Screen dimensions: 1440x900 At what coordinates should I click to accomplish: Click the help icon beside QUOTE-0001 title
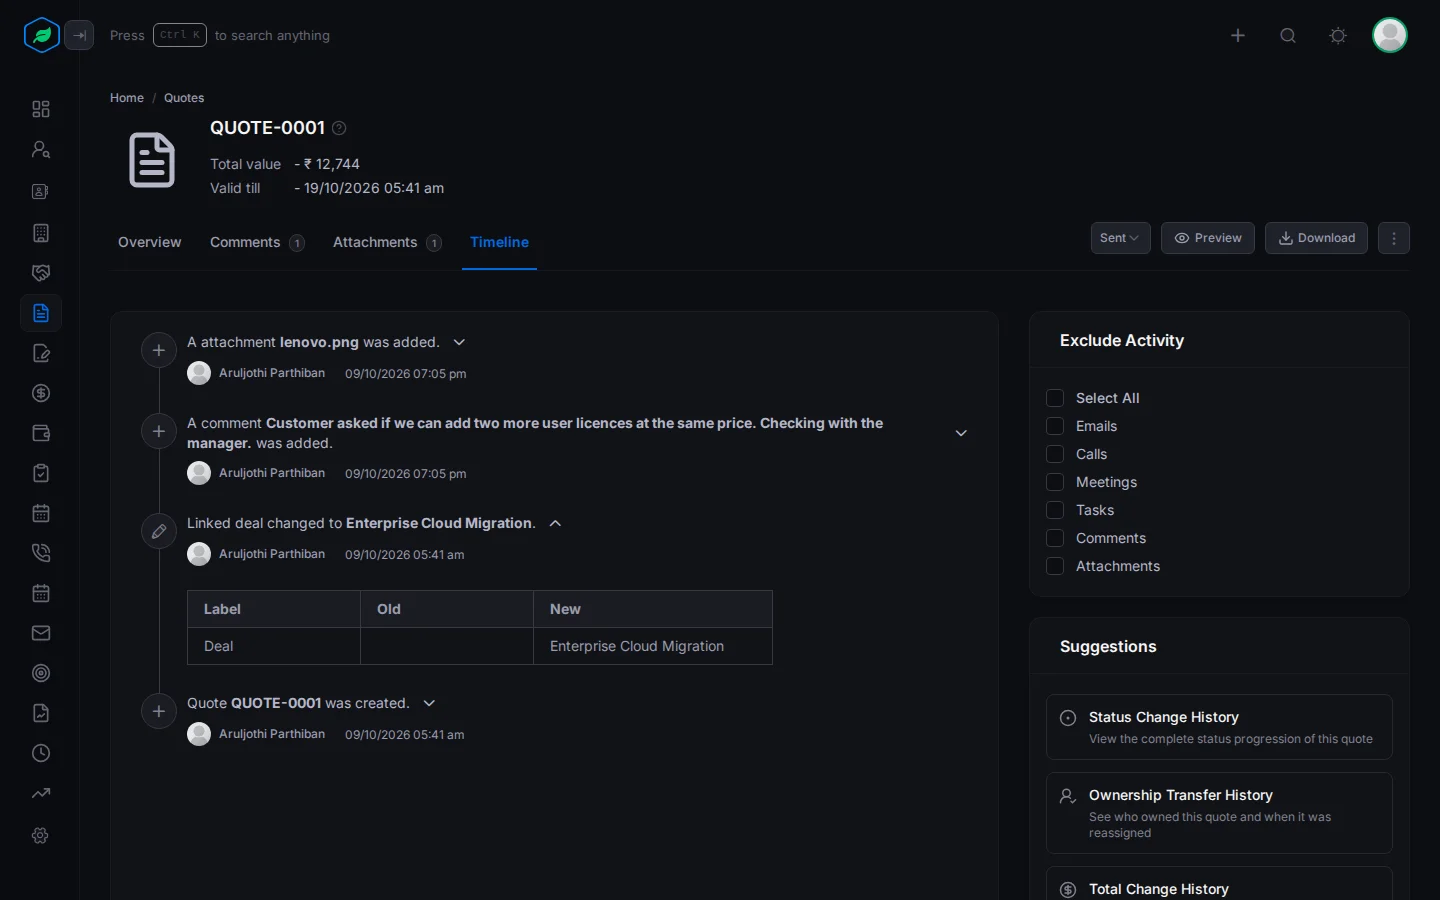339,128
